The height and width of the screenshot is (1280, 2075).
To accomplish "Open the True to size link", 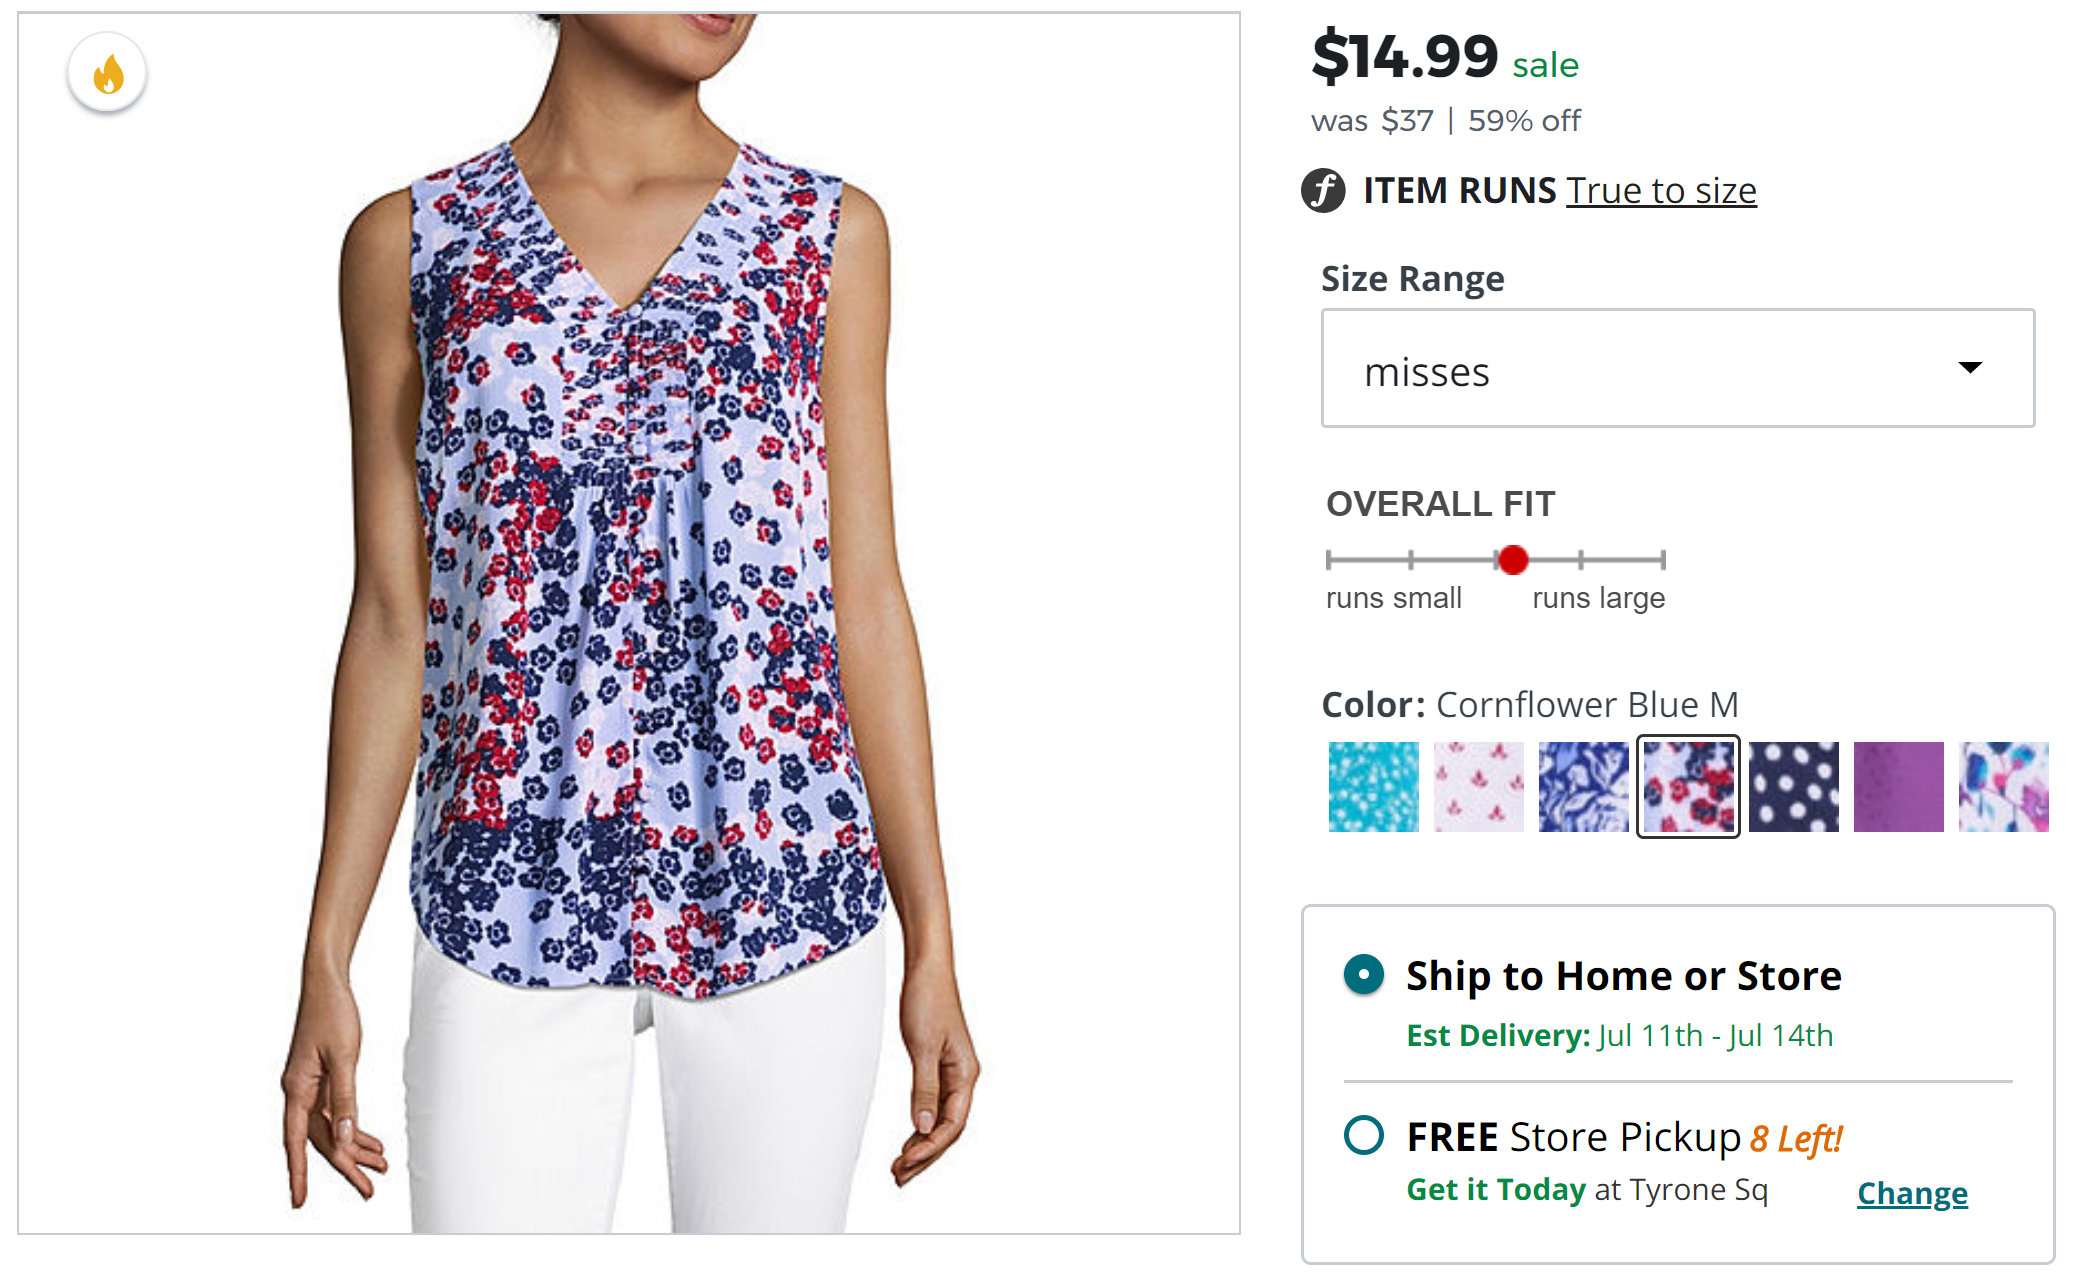I will click(x=1660, y=190).
